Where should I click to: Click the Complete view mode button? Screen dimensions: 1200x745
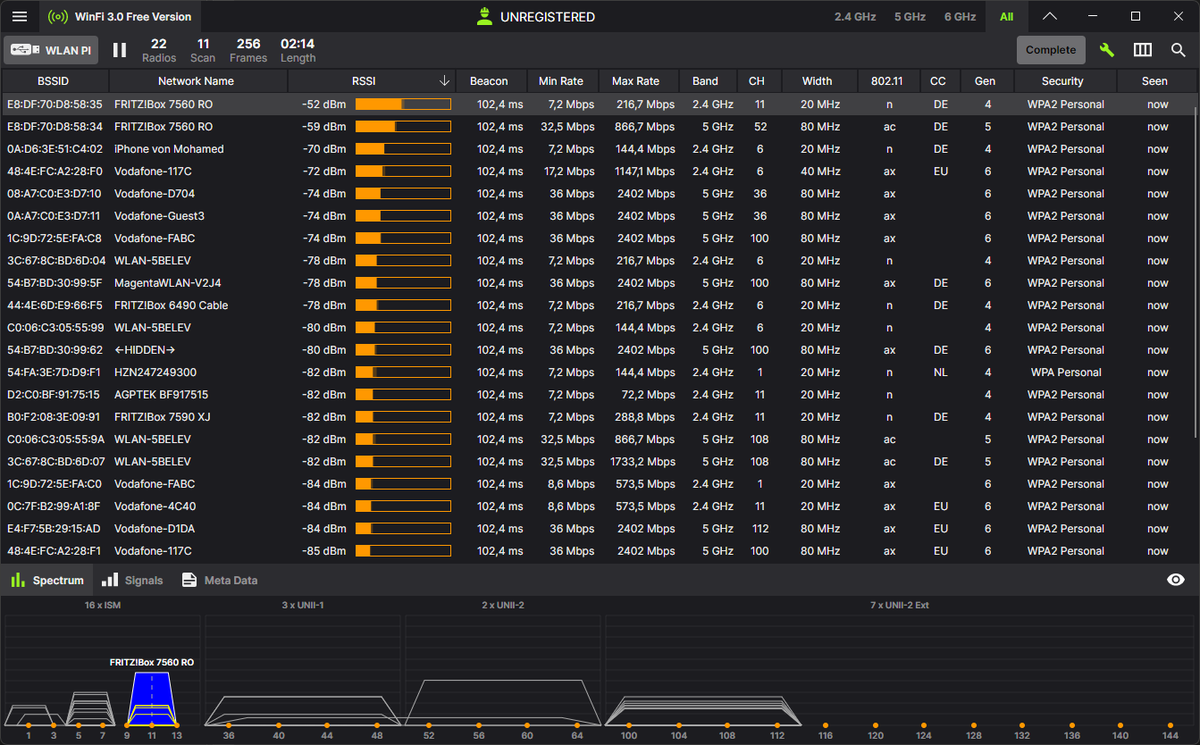[1051, 50]
